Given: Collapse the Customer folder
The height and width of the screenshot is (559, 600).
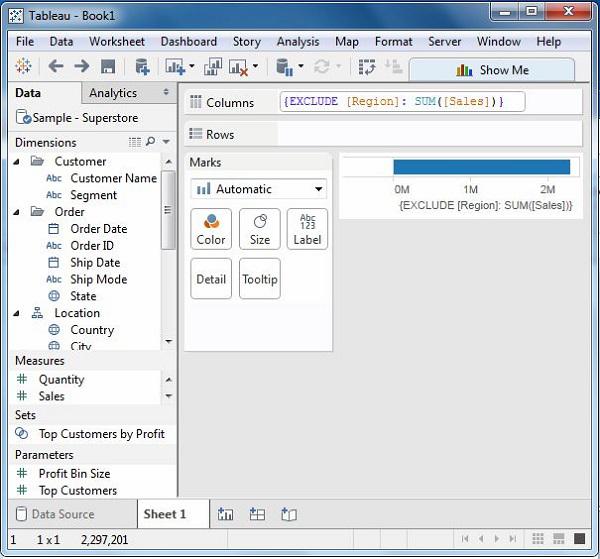Looking at the screenshot, I should (x=16, y=162).
